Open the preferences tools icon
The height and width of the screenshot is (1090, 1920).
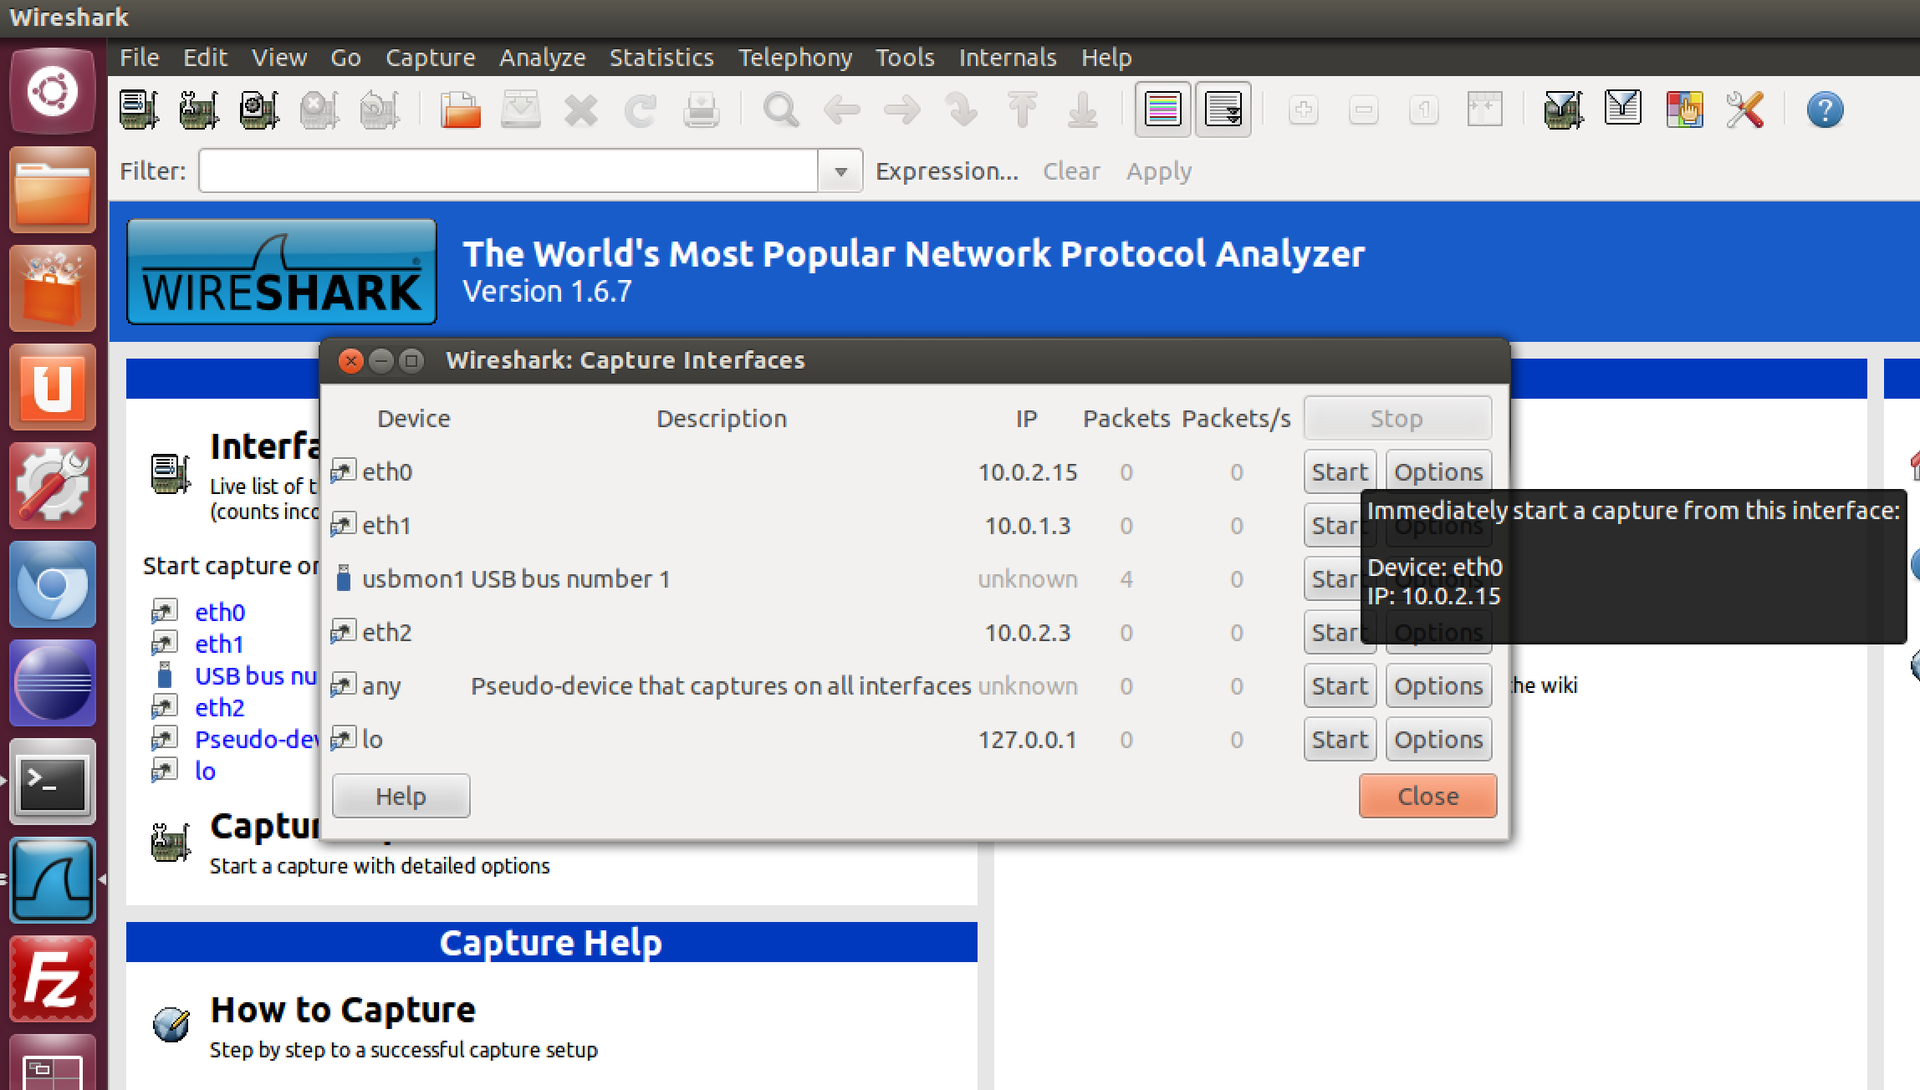tap(1745, 110)
